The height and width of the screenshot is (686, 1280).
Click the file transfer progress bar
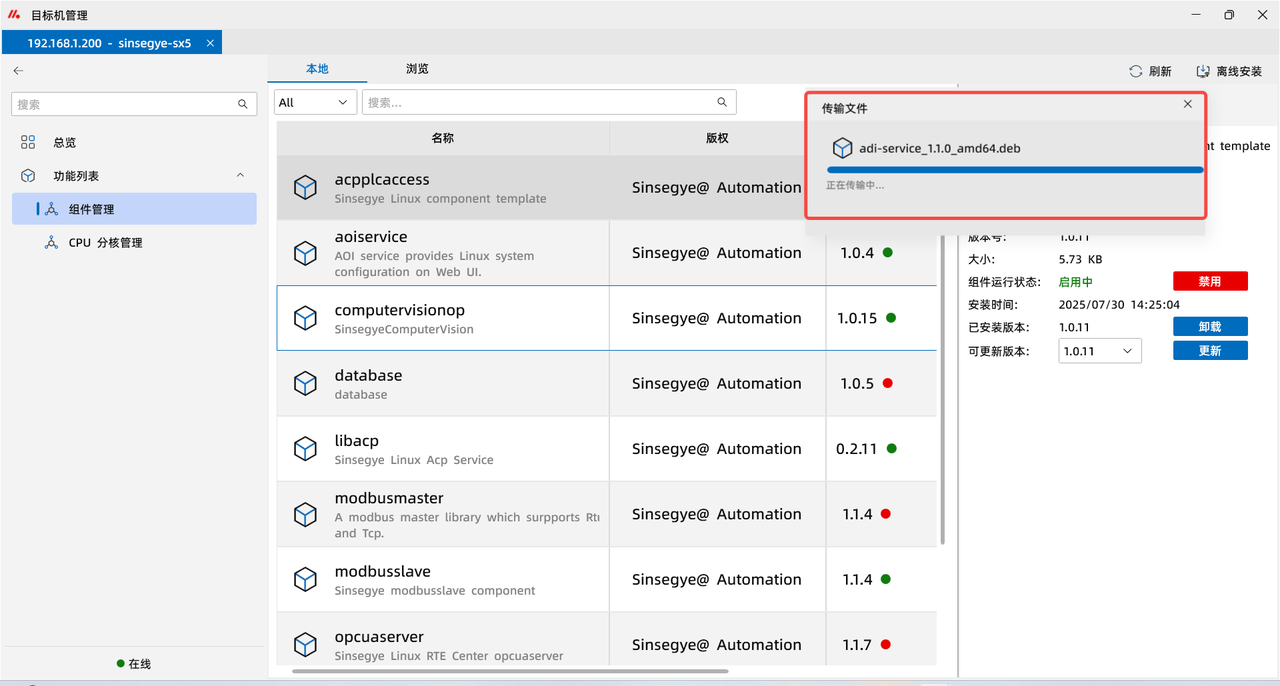click(x=1014, y=170)
